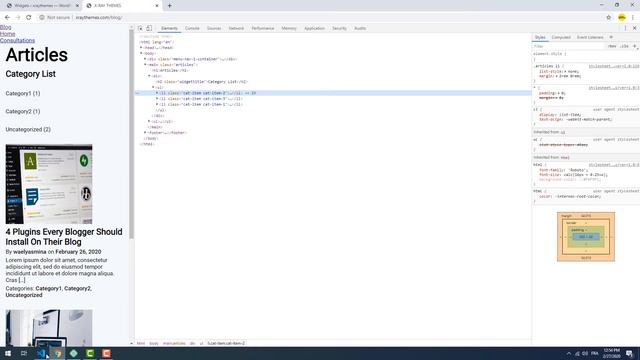Open the notification center icon
This screenshot has height=360, width=640.
(x=629, y=353)
